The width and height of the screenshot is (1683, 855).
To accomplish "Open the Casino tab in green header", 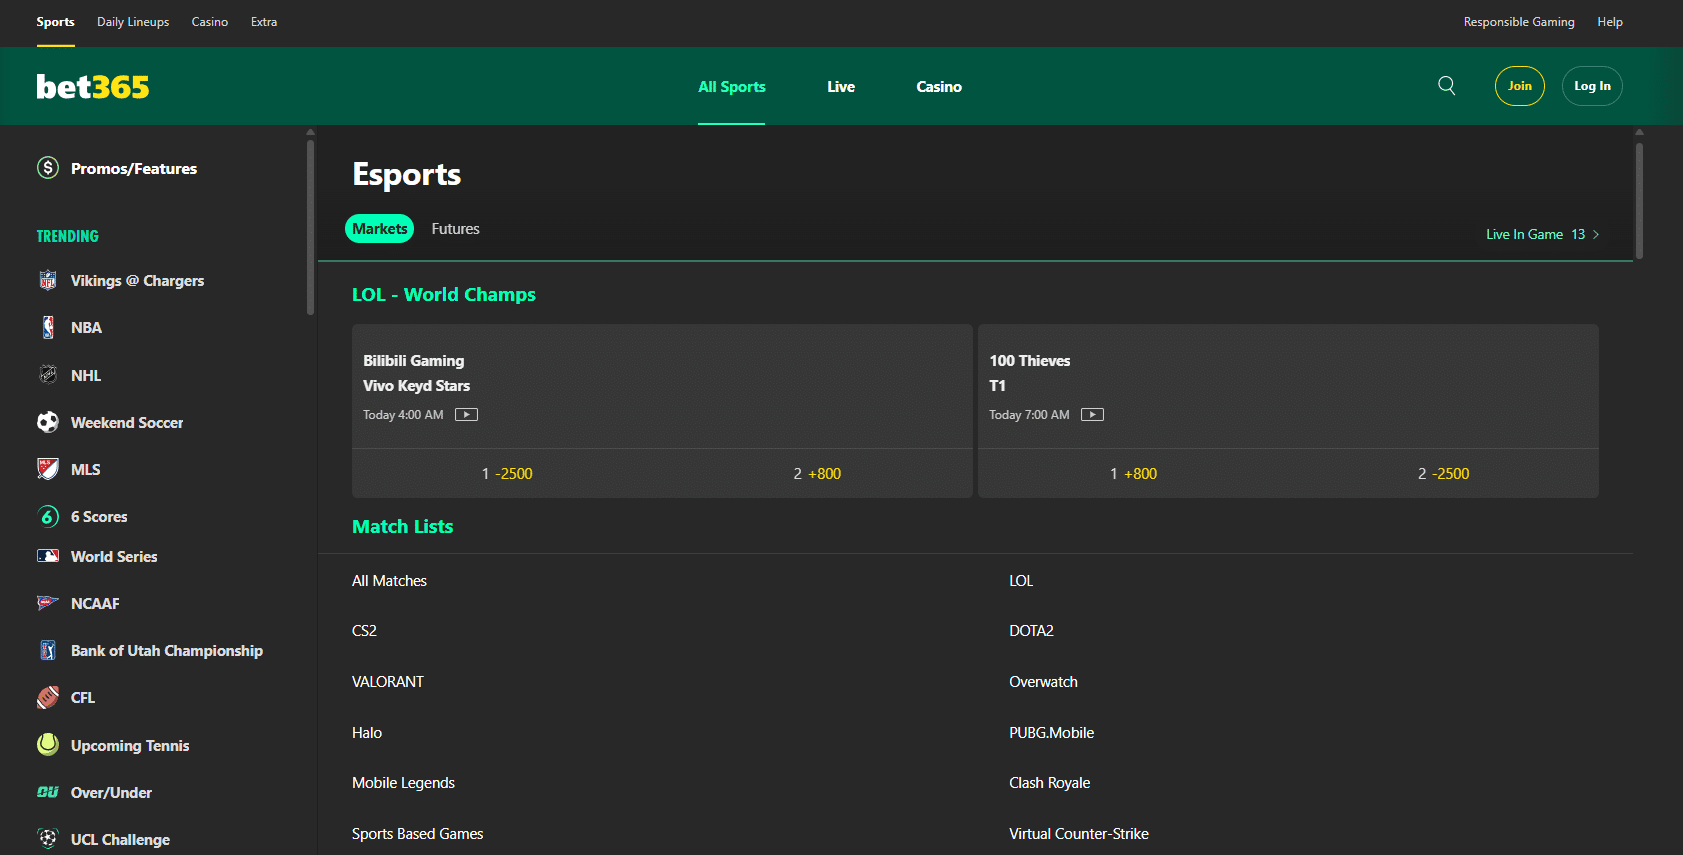I will [939, 87].
